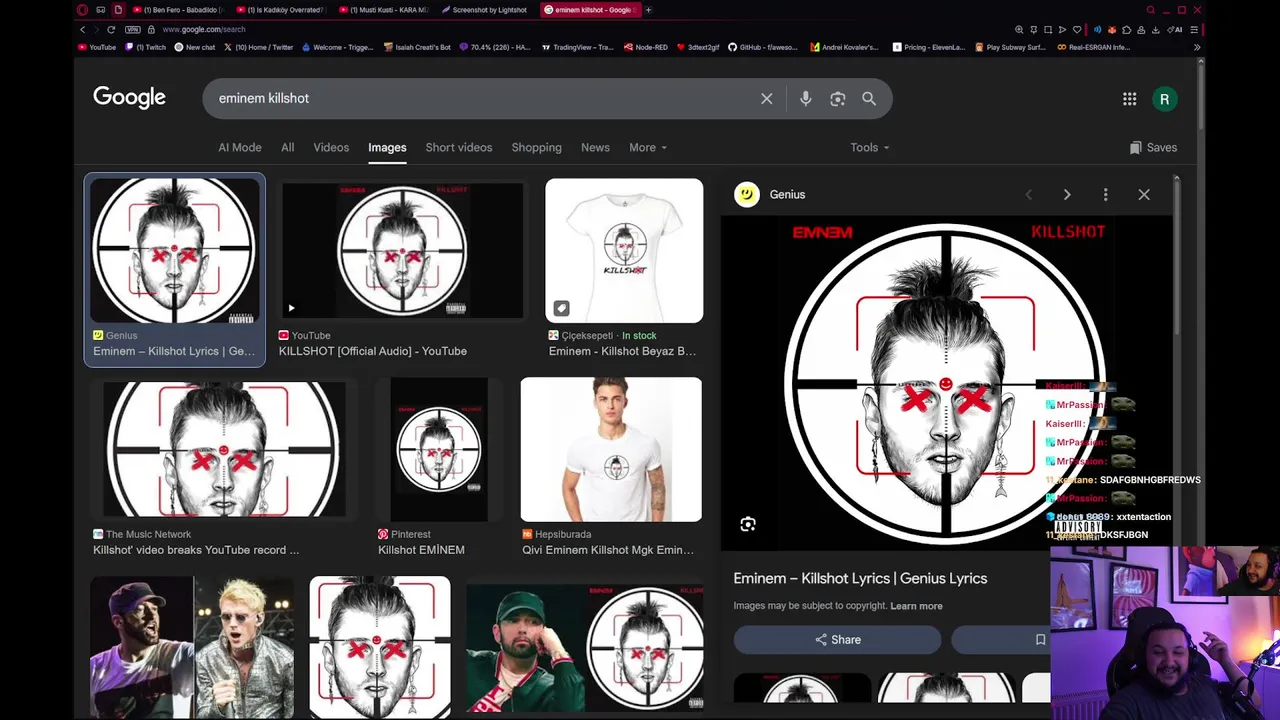Open the downloads icon in toolbar
The image size is (1280, 720).
[1155, 29]
